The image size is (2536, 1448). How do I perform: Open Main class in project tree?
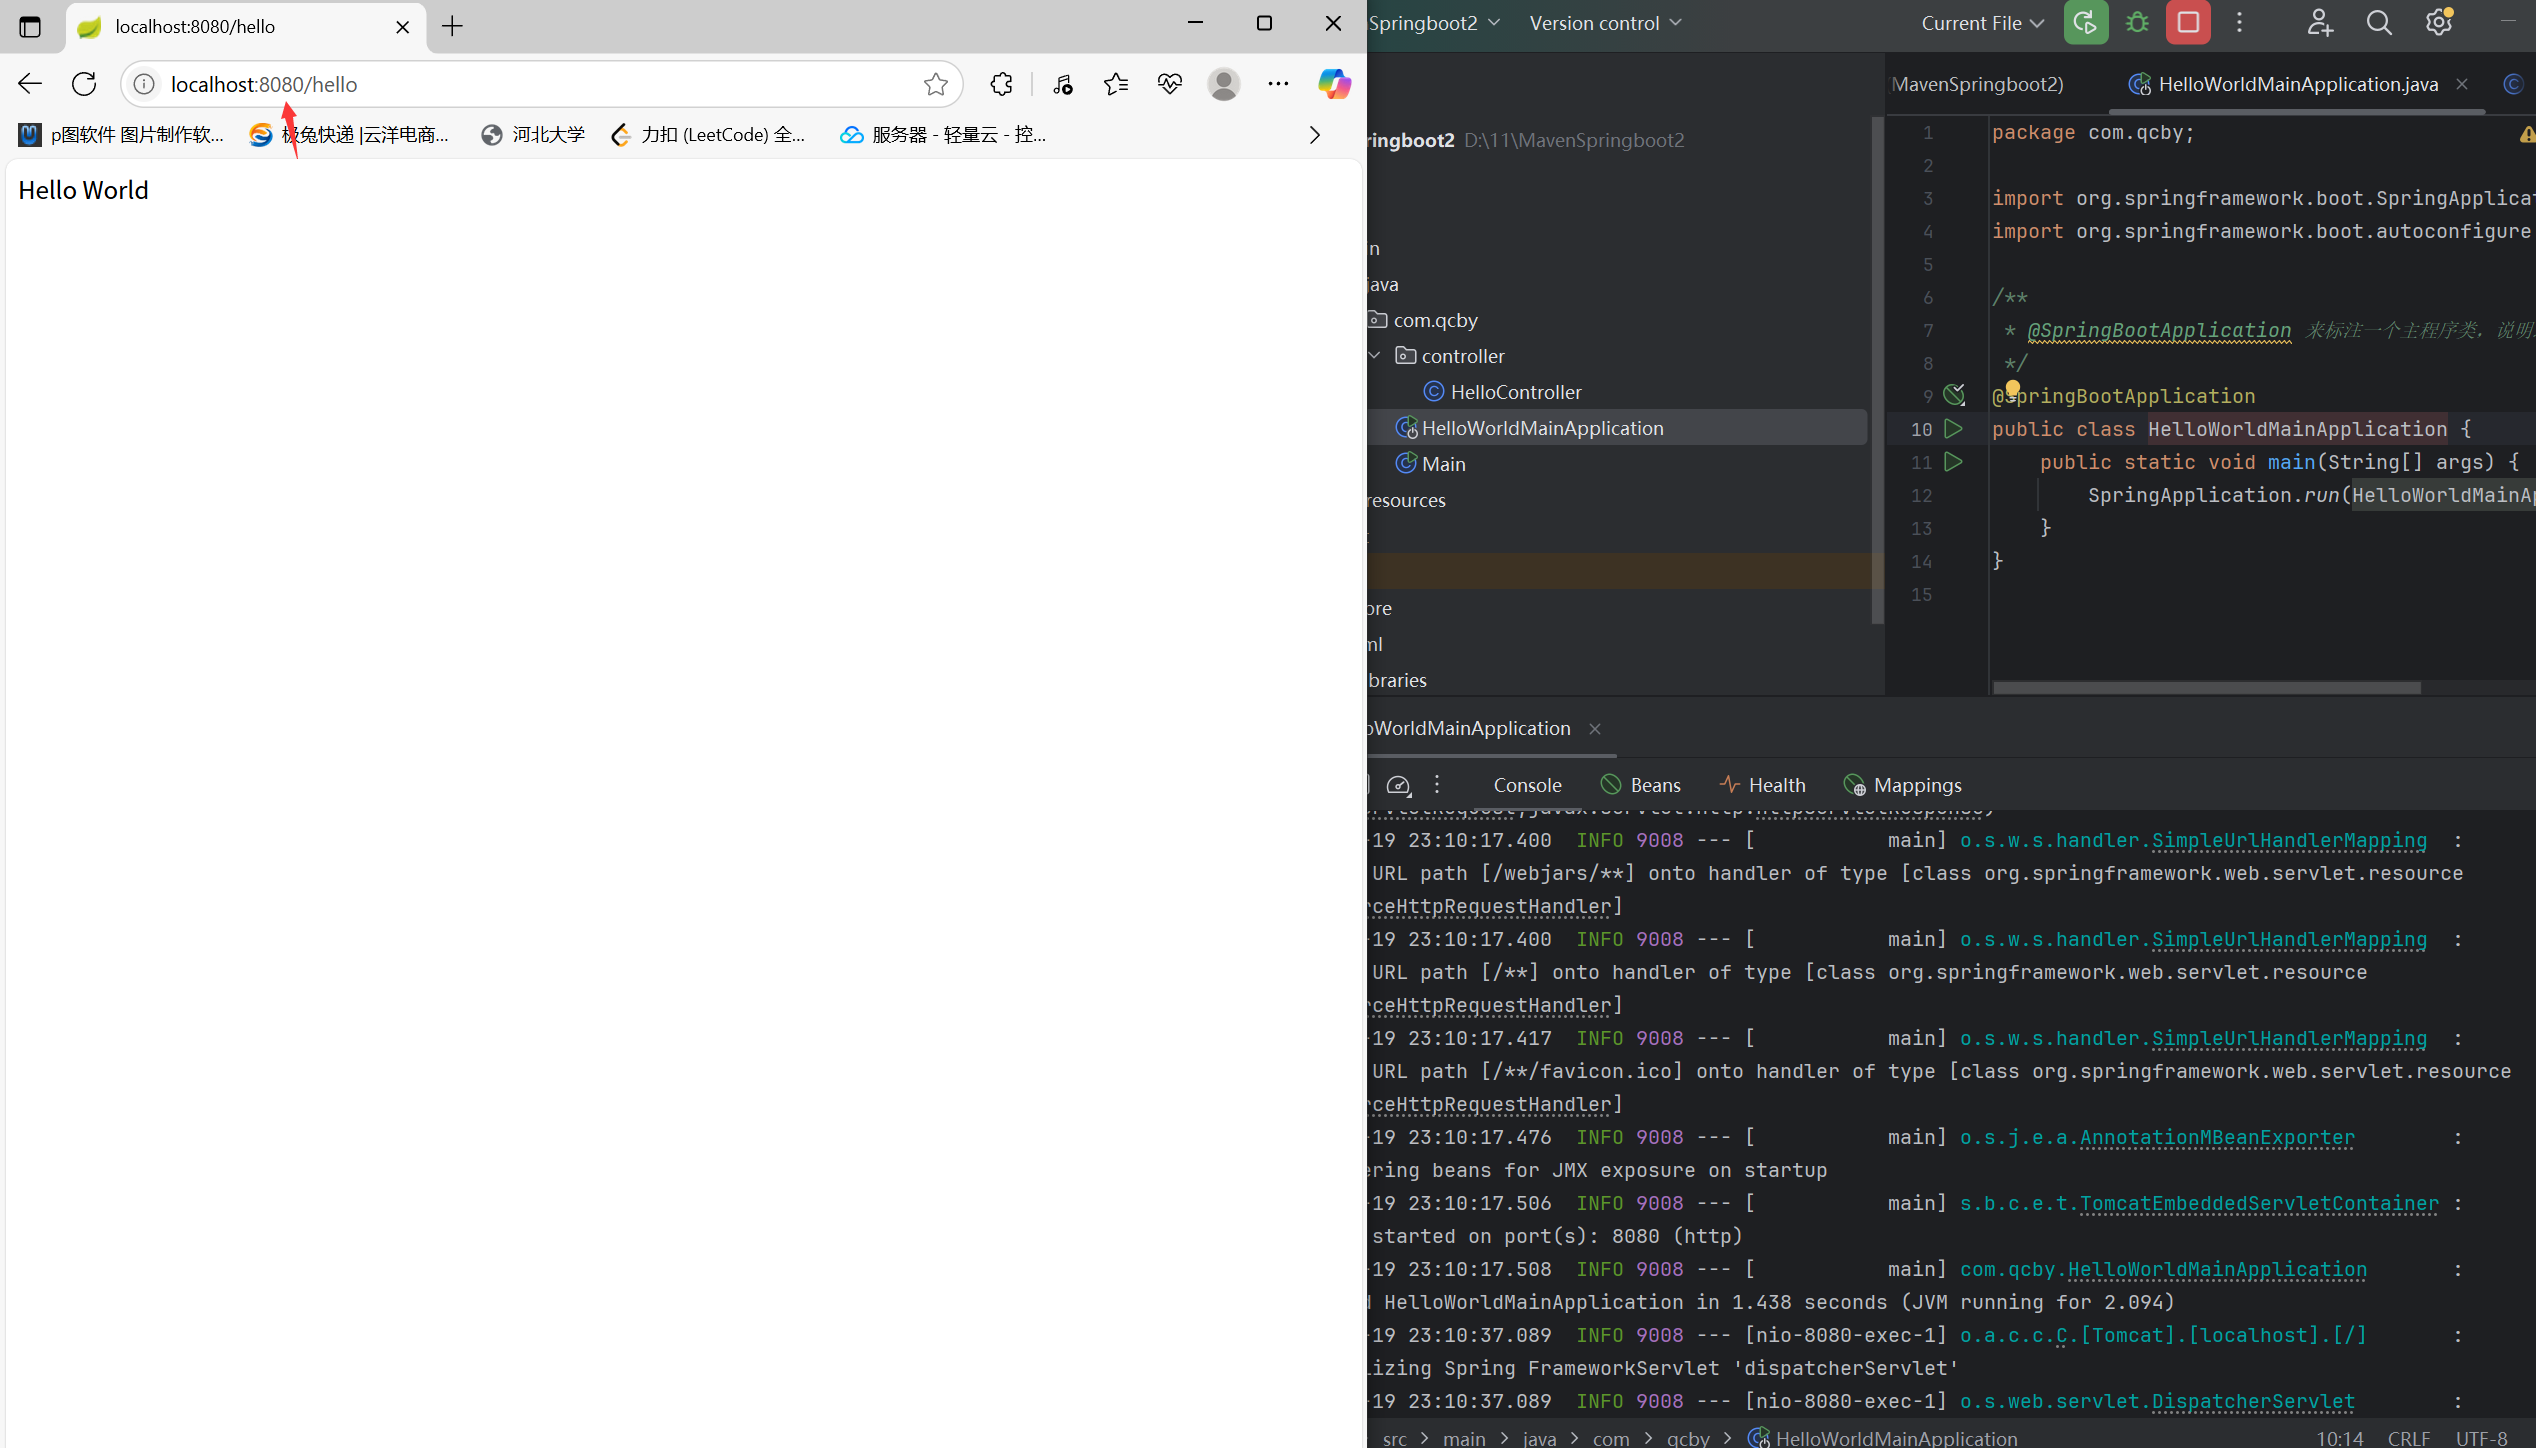click(x=1443, y=464)
